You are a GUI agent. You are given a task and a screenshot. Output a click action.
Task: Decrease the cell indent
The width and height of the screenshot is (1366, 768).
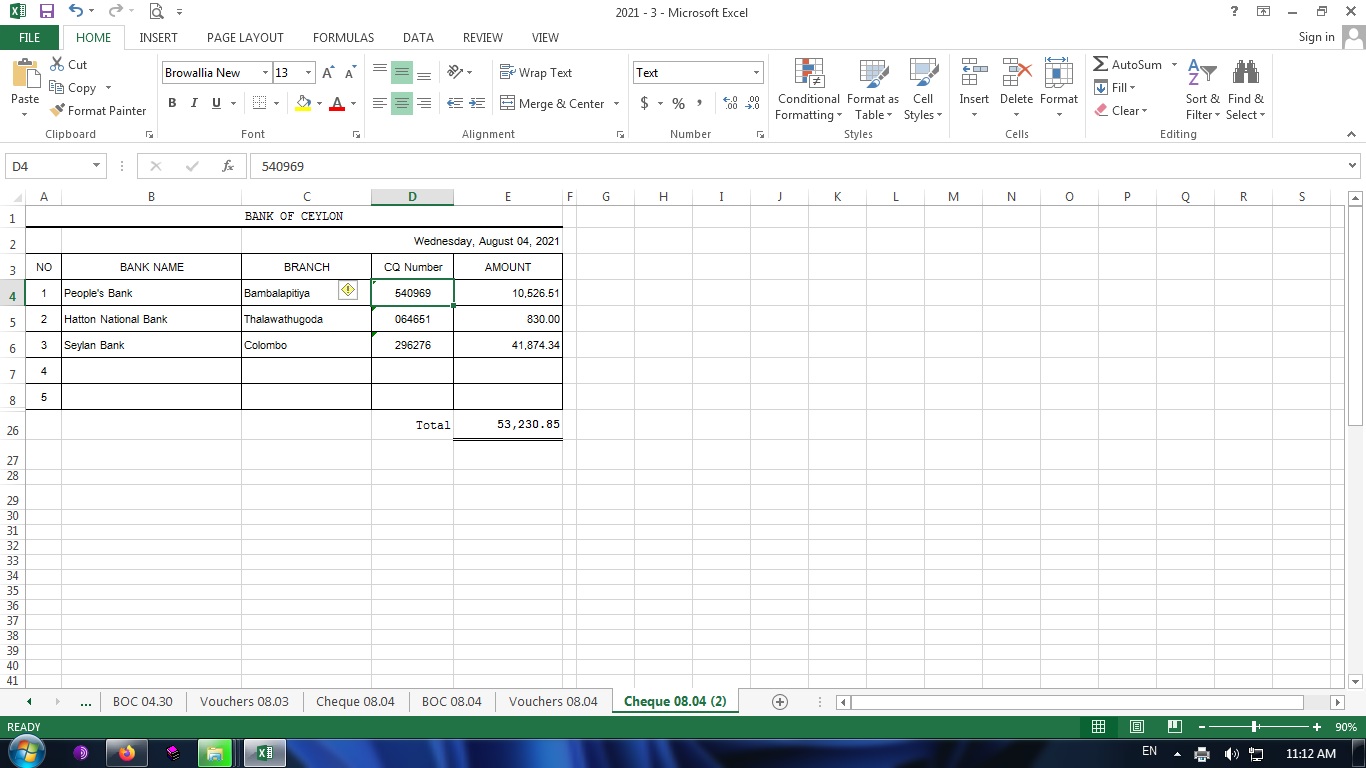pos(455,103)
